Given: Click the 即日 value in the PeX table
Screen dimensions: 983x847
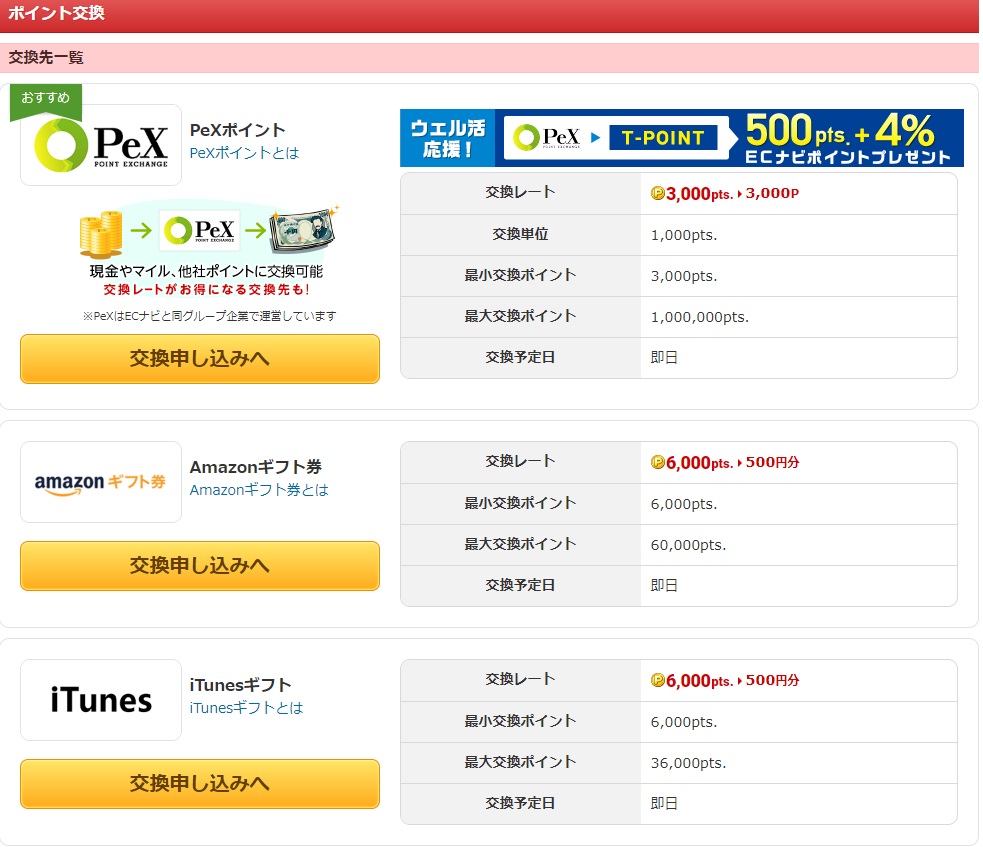Looking at the screenshot, I should pos(664,357).
